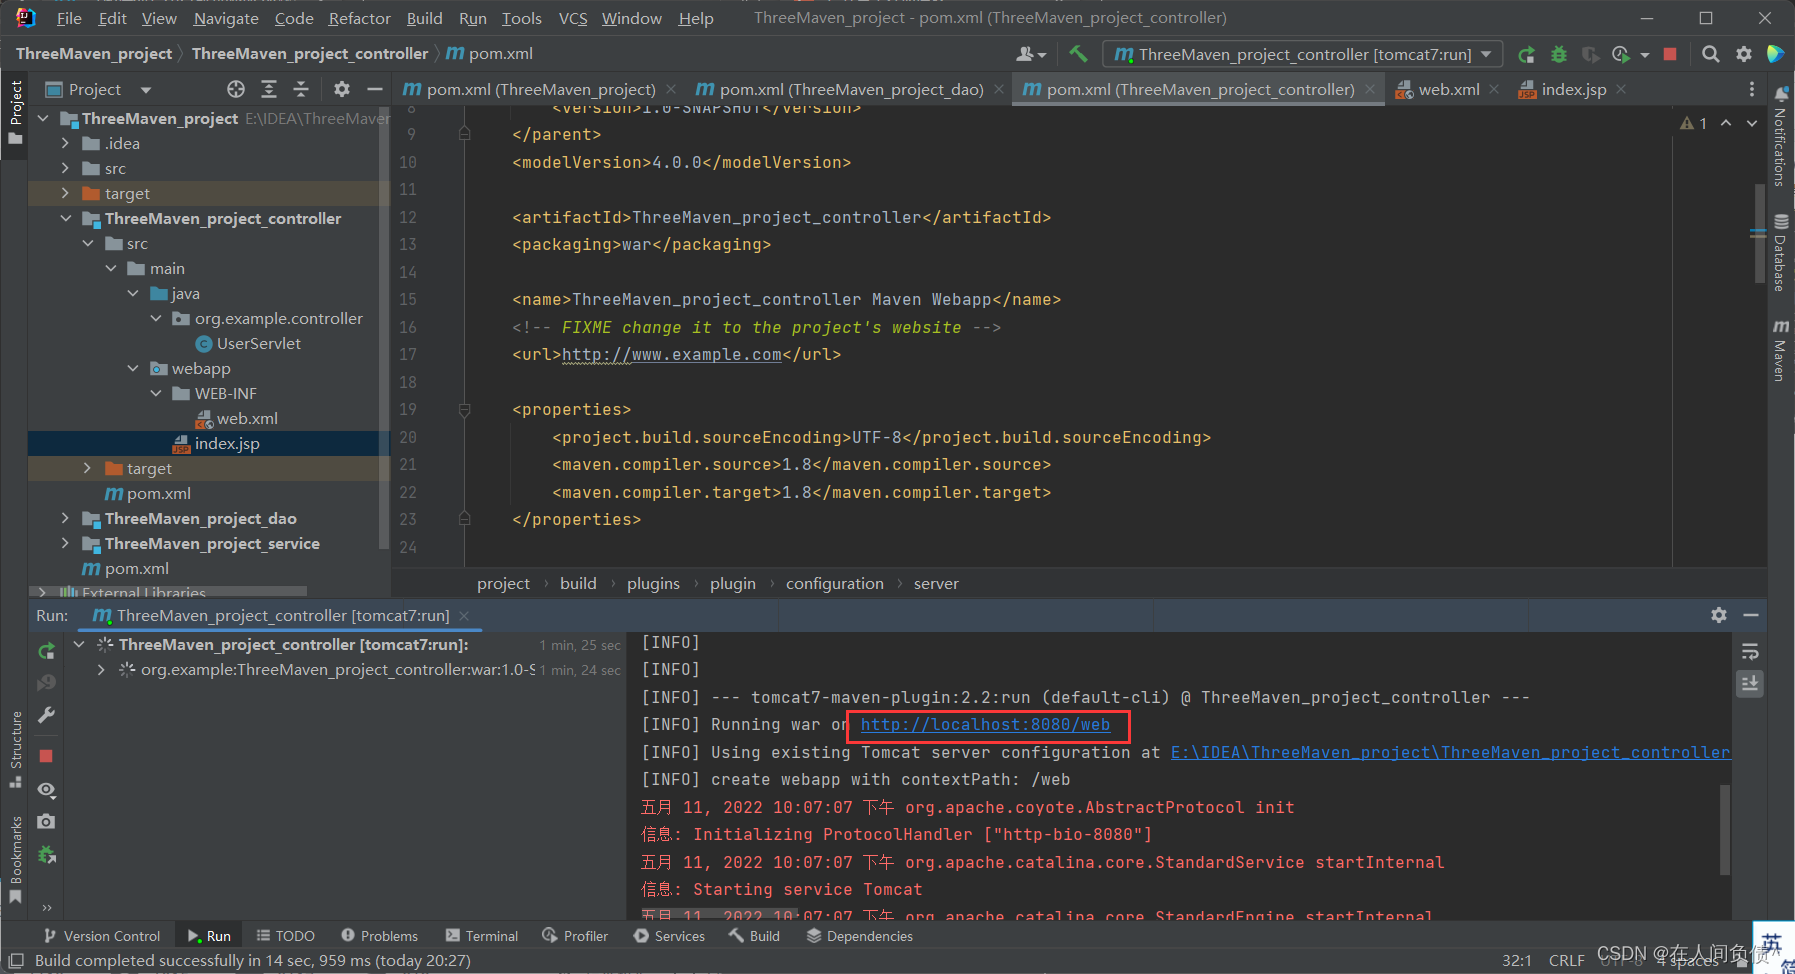Expand the .idea folder
The image size is (1795, 974).
65,143
